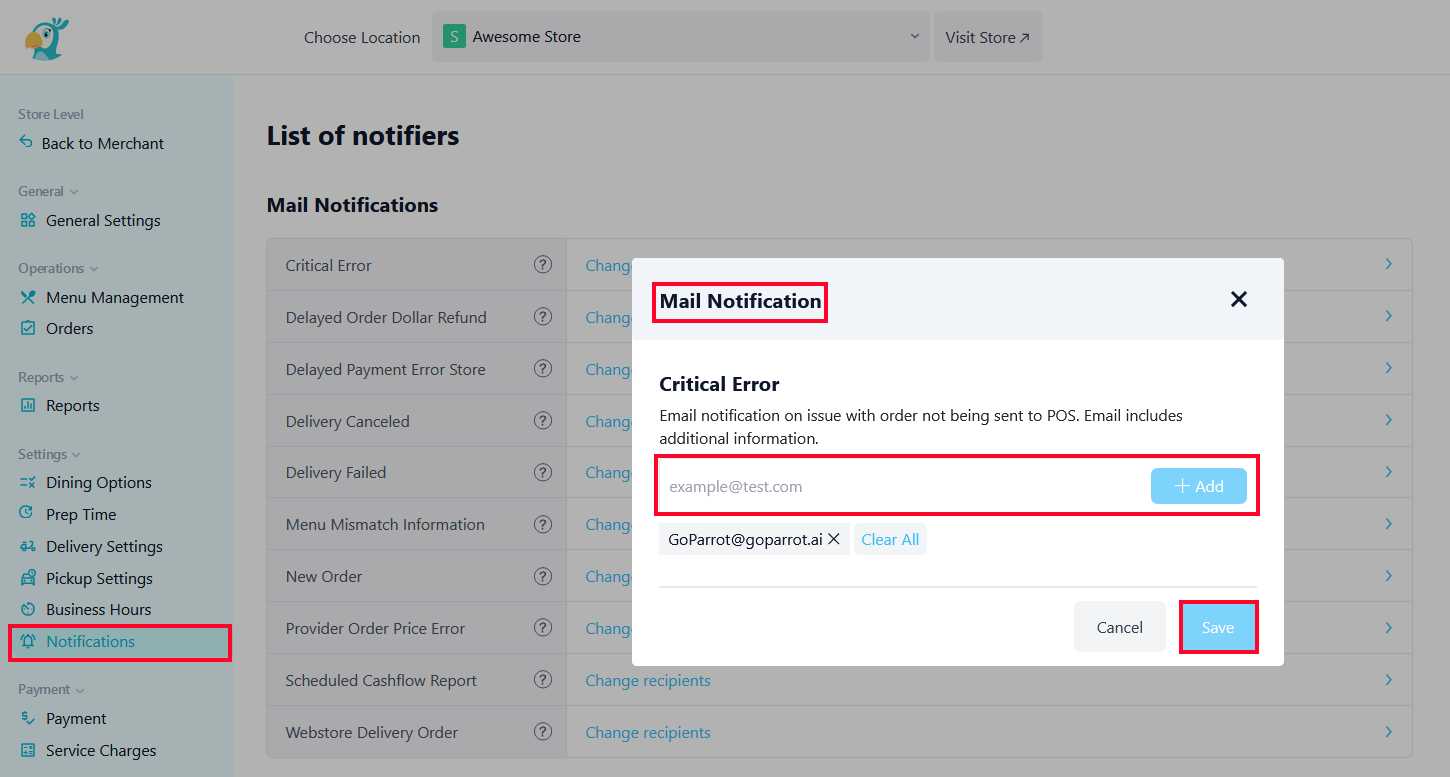Close the Mail Notification dialog

(1239, 299)
